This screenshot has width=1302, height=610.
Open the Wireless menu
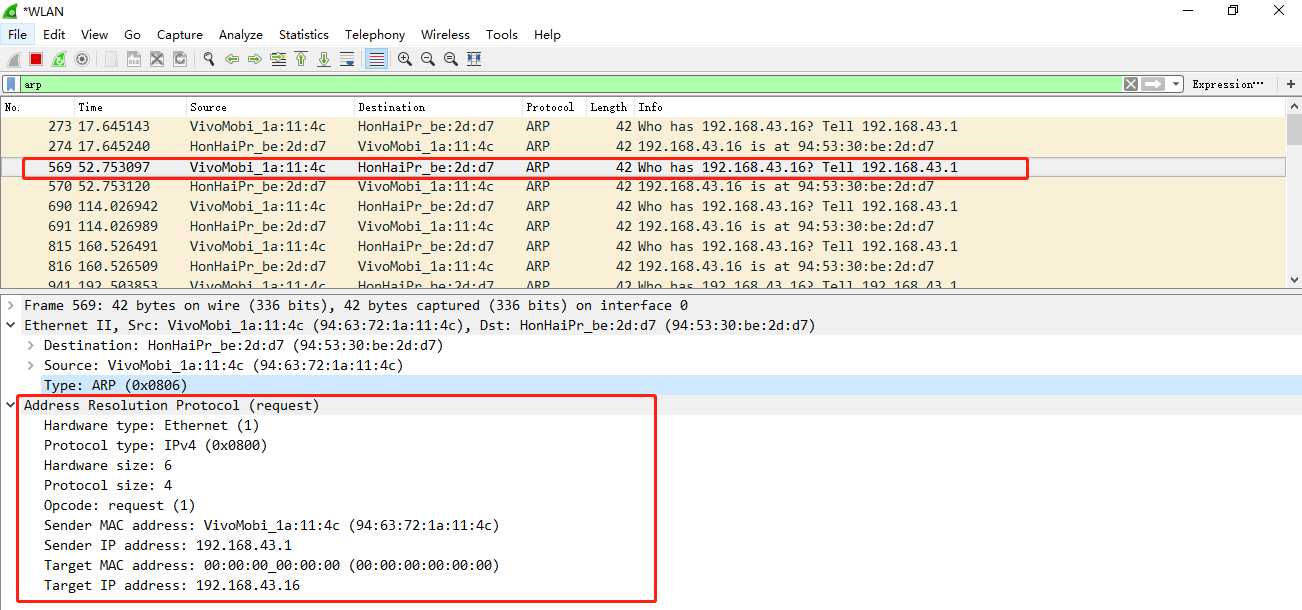point(445,34)
